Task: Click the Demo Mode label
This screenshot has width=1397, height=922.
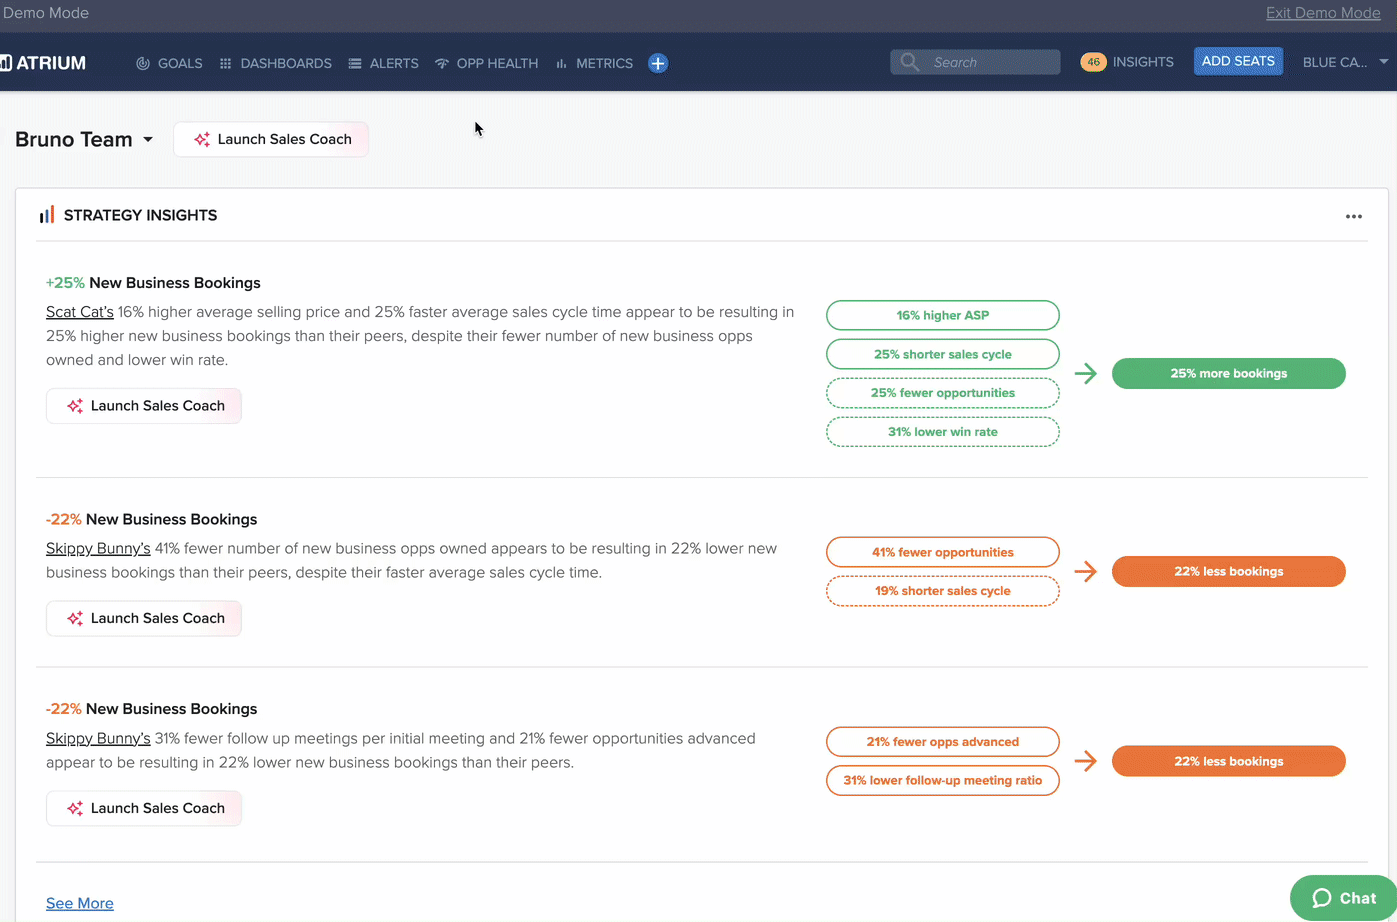Action: (45, 13)
